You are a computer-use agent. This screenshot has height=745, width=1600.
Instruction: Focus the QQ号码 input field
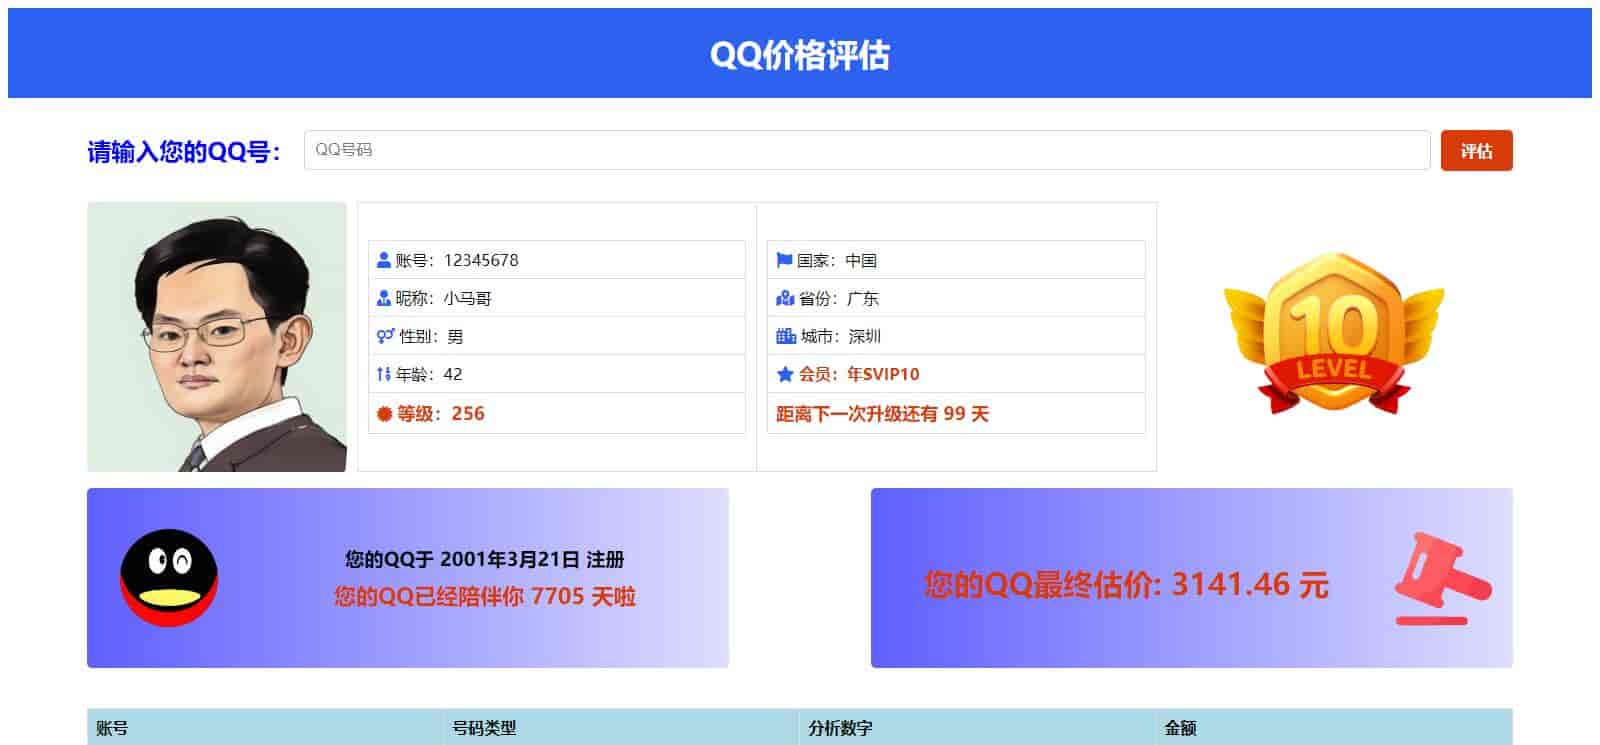867,150
